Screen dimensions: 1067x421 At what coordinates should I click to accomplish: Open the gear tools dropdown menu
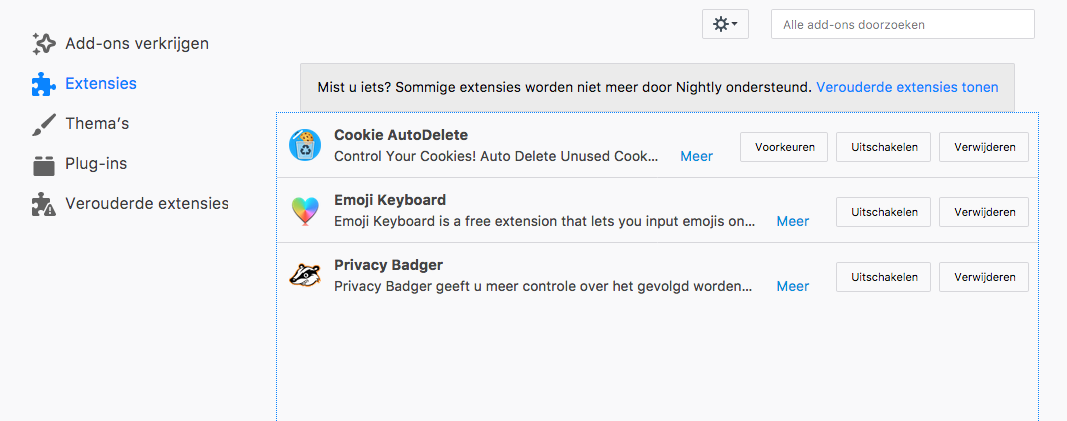pyautogui.click(x=725, y=24)
